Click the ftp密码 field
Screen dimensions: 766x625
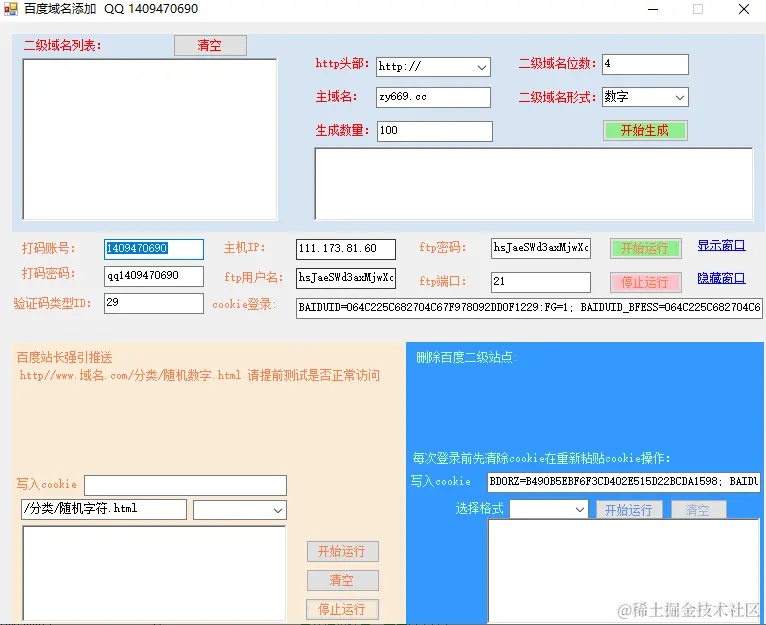pos(541,248)
